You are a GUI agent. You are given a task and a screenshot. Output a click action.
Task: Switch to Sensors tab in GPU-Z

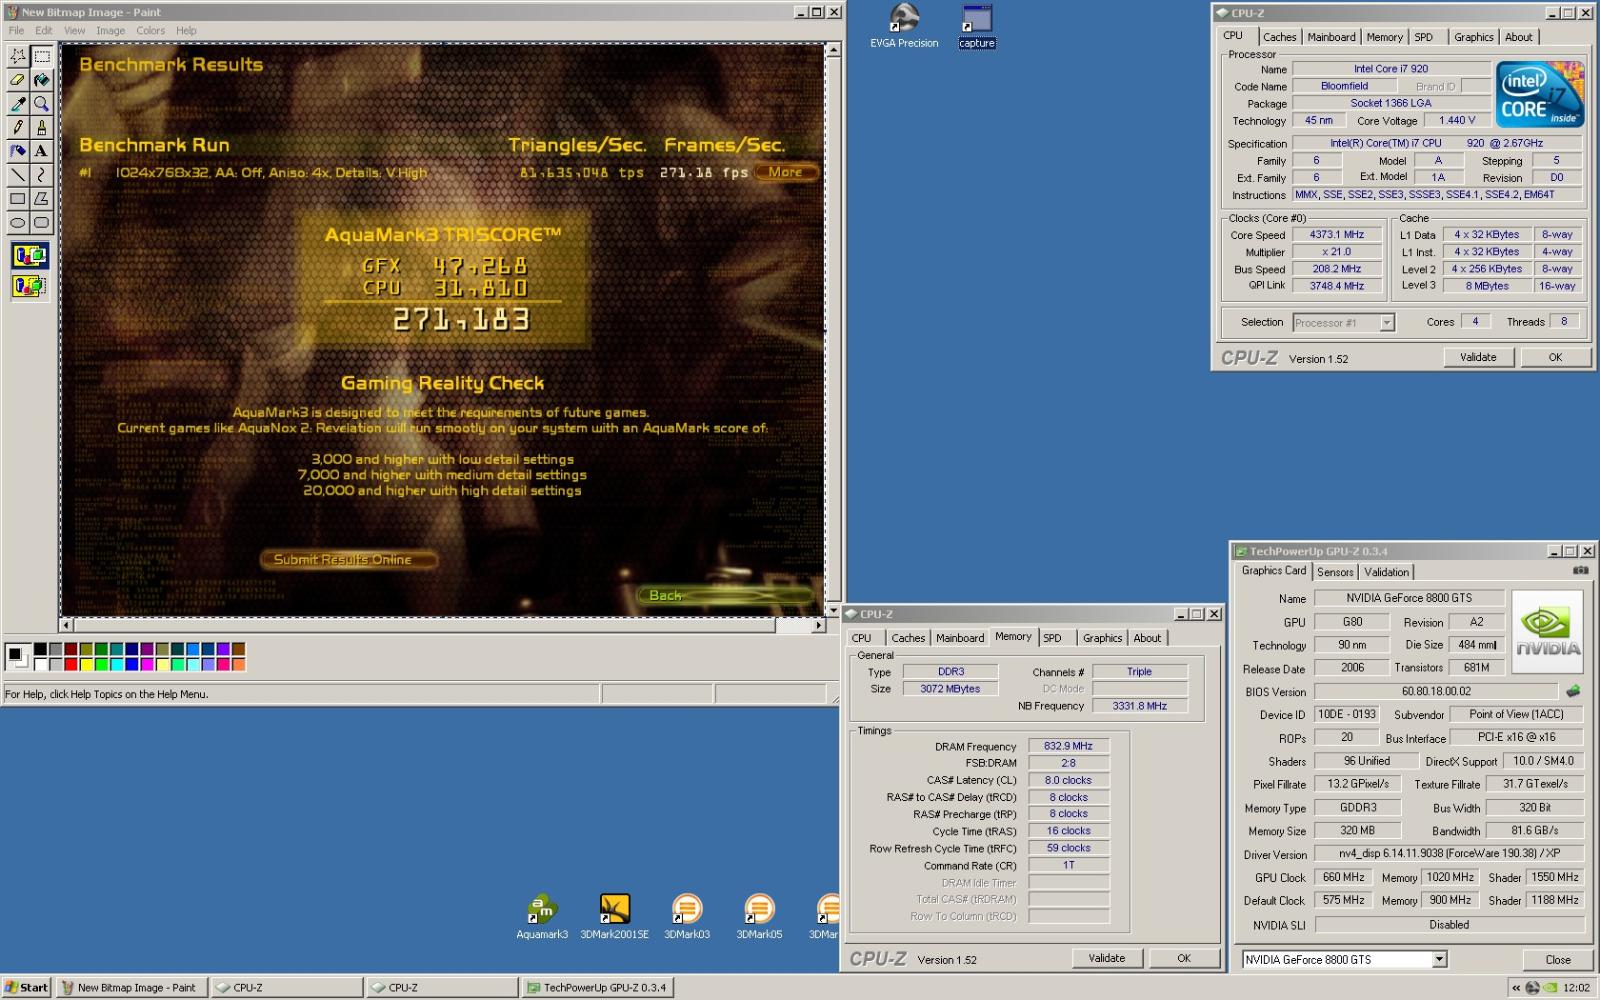pos(1335,572)
